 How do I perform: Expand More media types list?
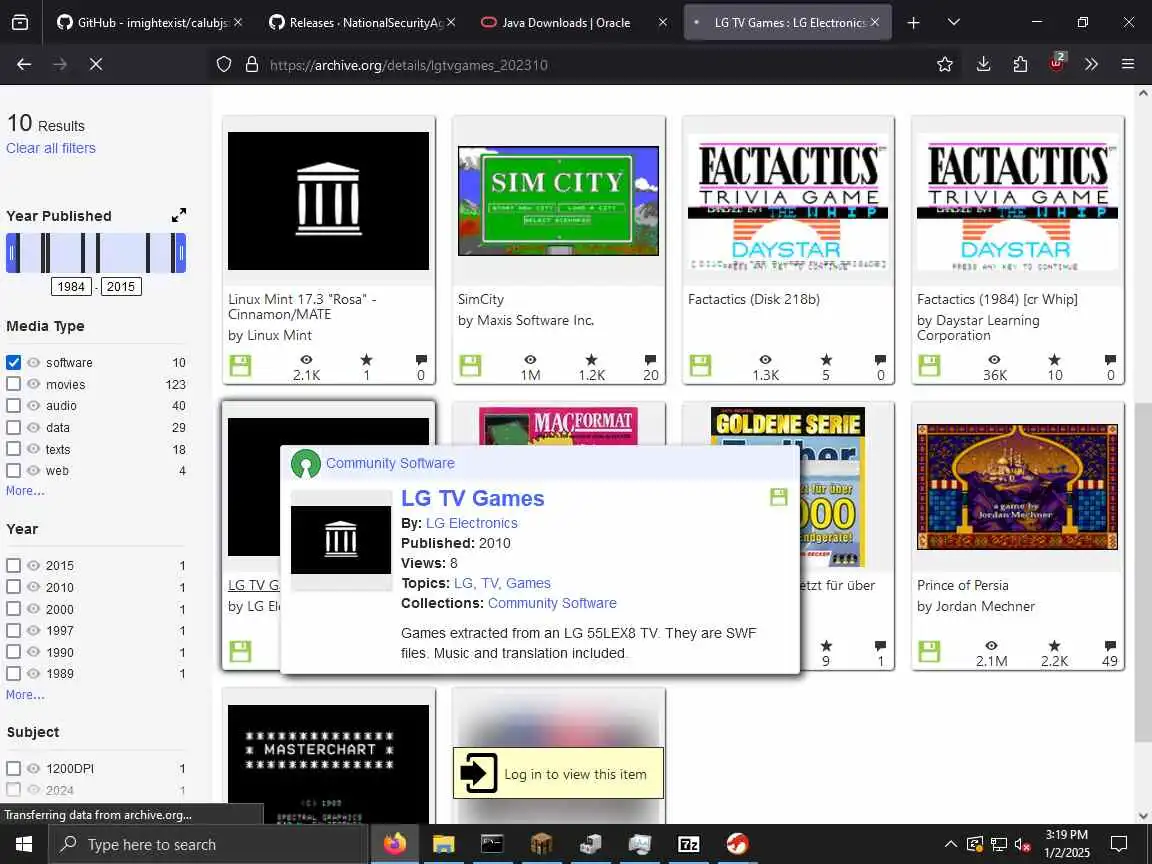coord(25,491)
